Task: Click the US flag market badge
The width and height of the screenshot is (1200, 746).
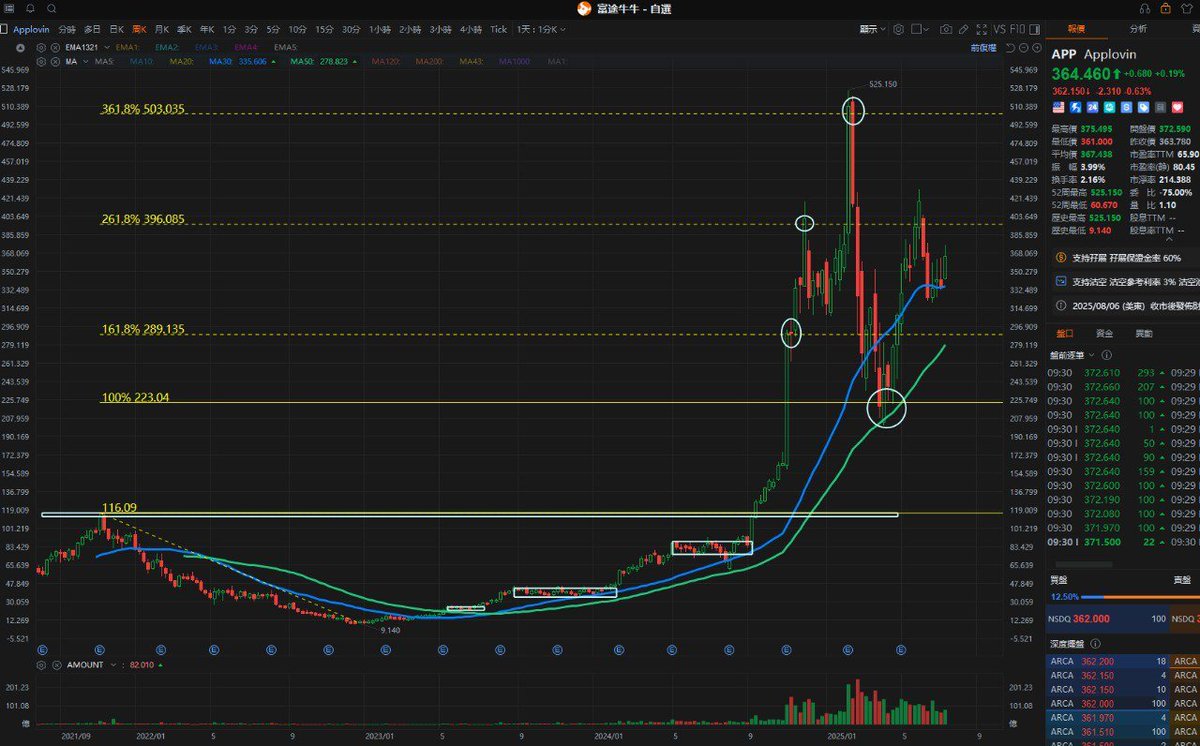Action: coord(1058,107)
